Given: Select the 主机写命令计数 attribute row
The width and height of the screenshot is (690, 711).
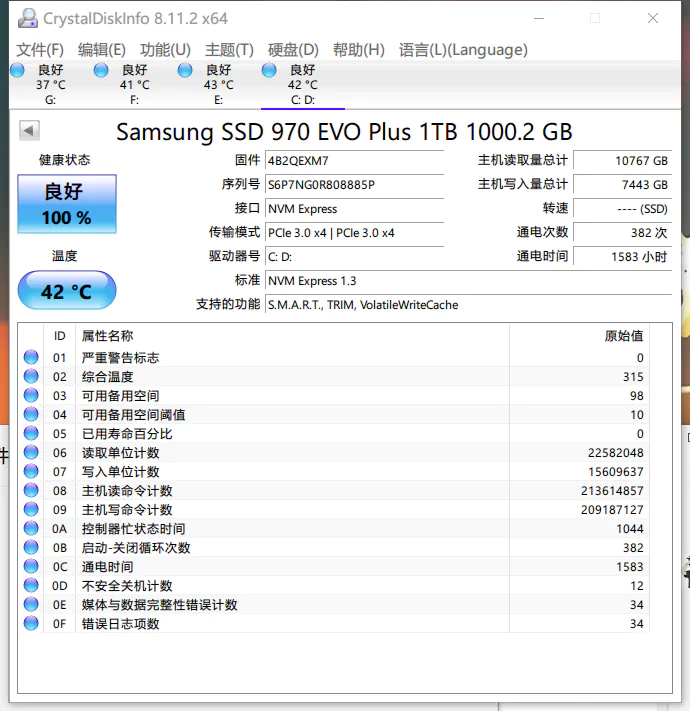Looking at the screenshot, I should (x=335, y=510).
